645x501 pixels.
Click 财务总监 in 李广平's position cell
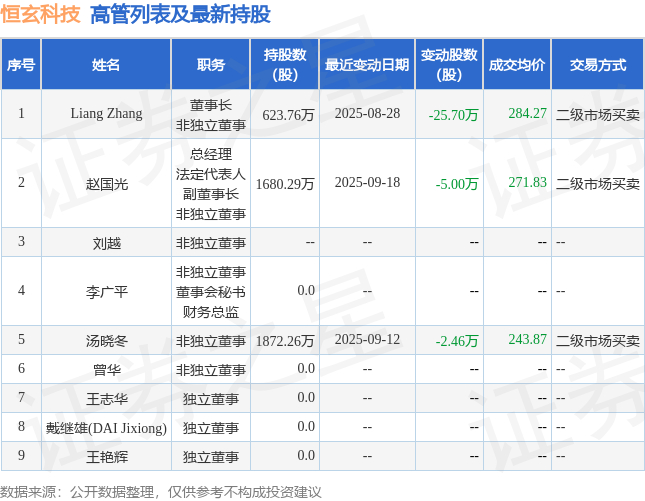point(211,312)
